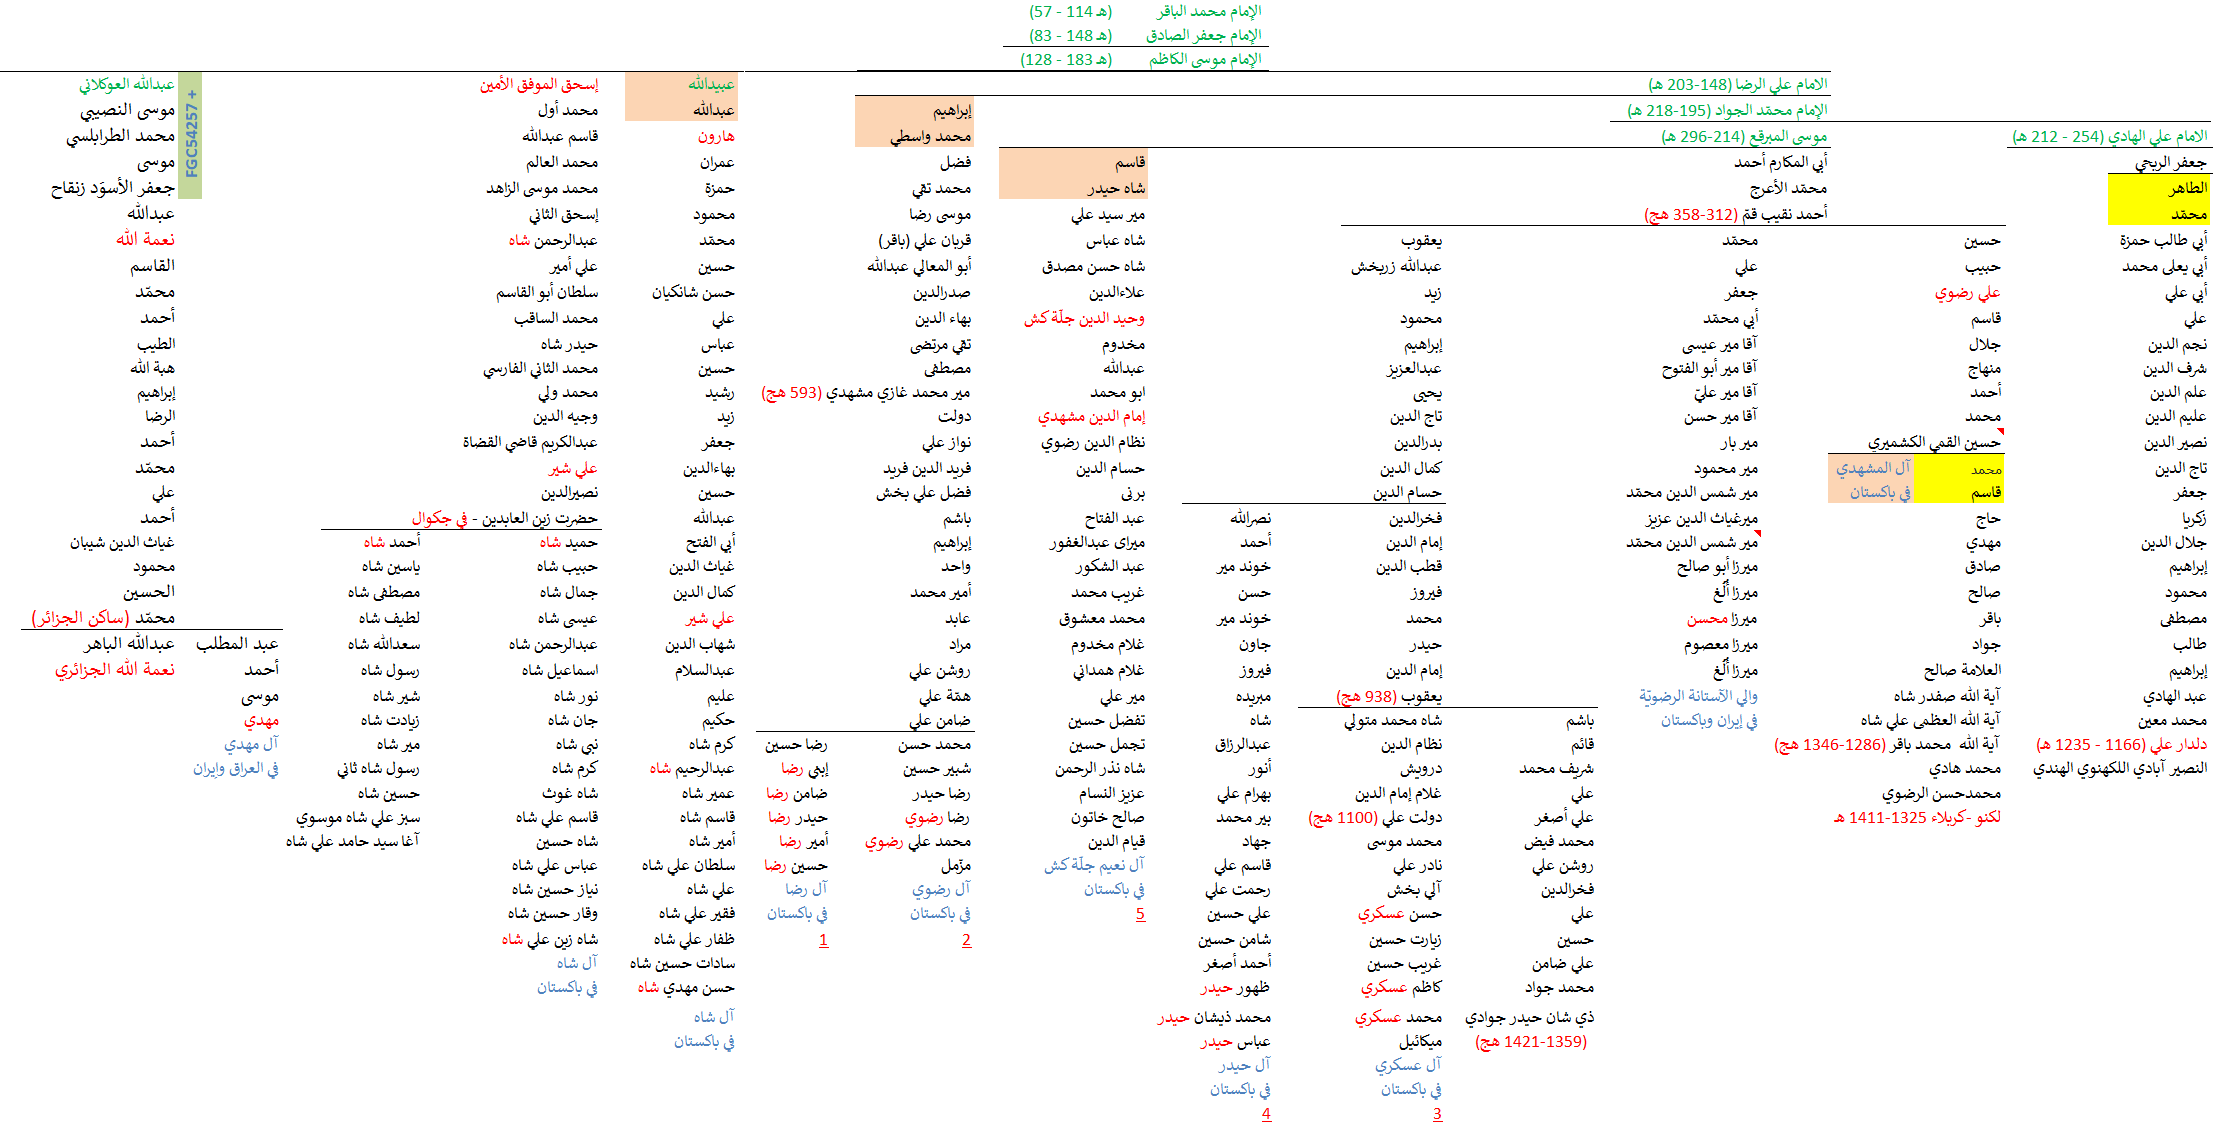
Task: Select the الإمام جعفر الصادق entry
Action: point(1203,35)
